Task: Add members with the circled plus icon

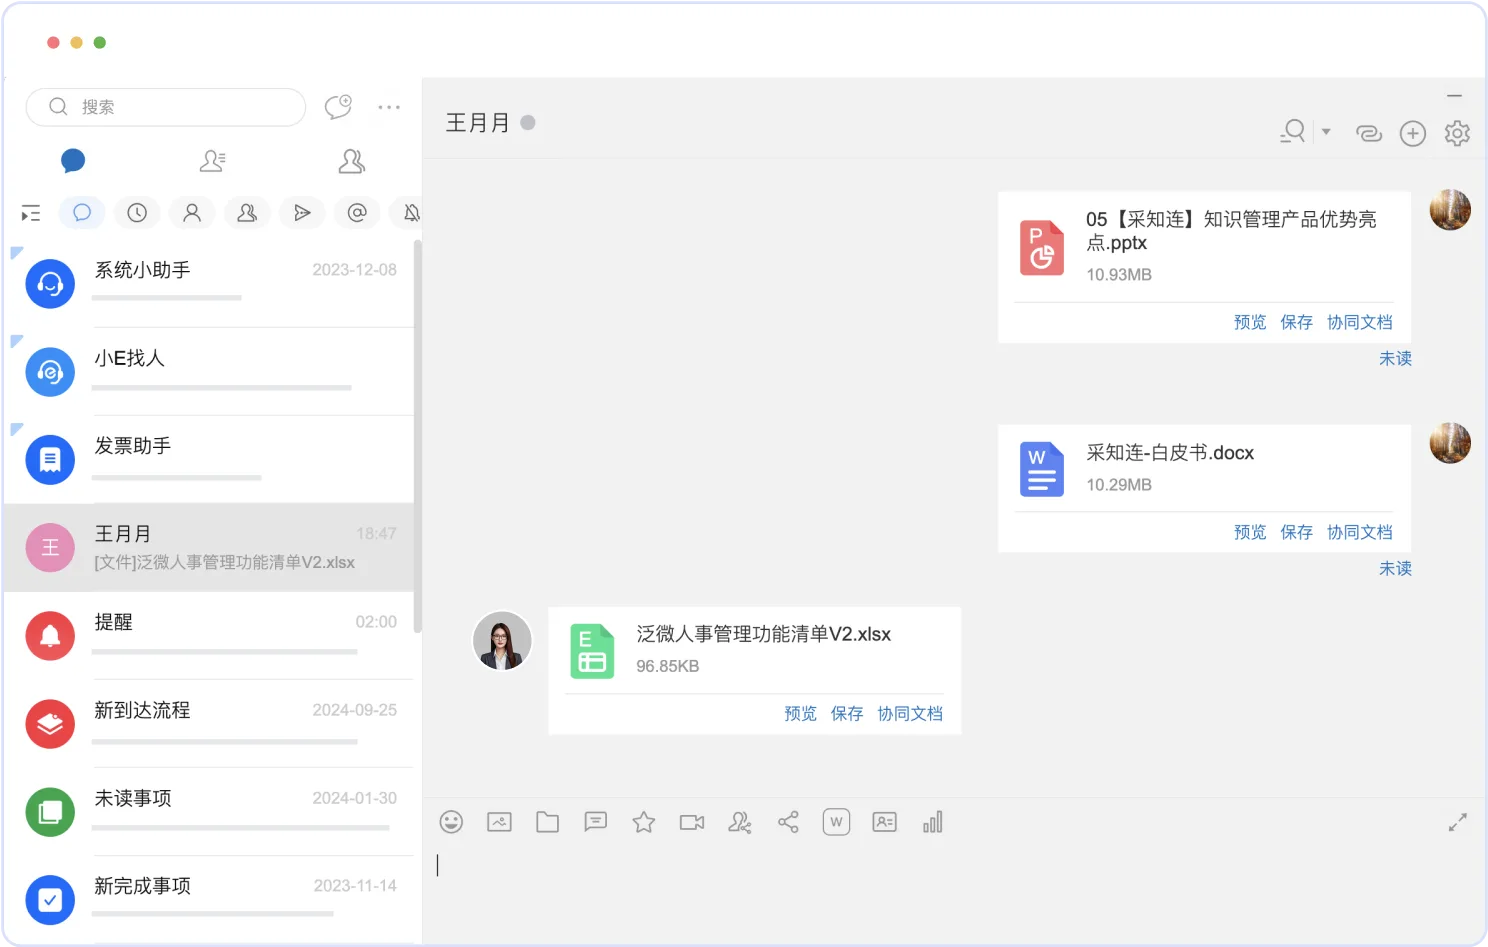Action: (1413, 133)
